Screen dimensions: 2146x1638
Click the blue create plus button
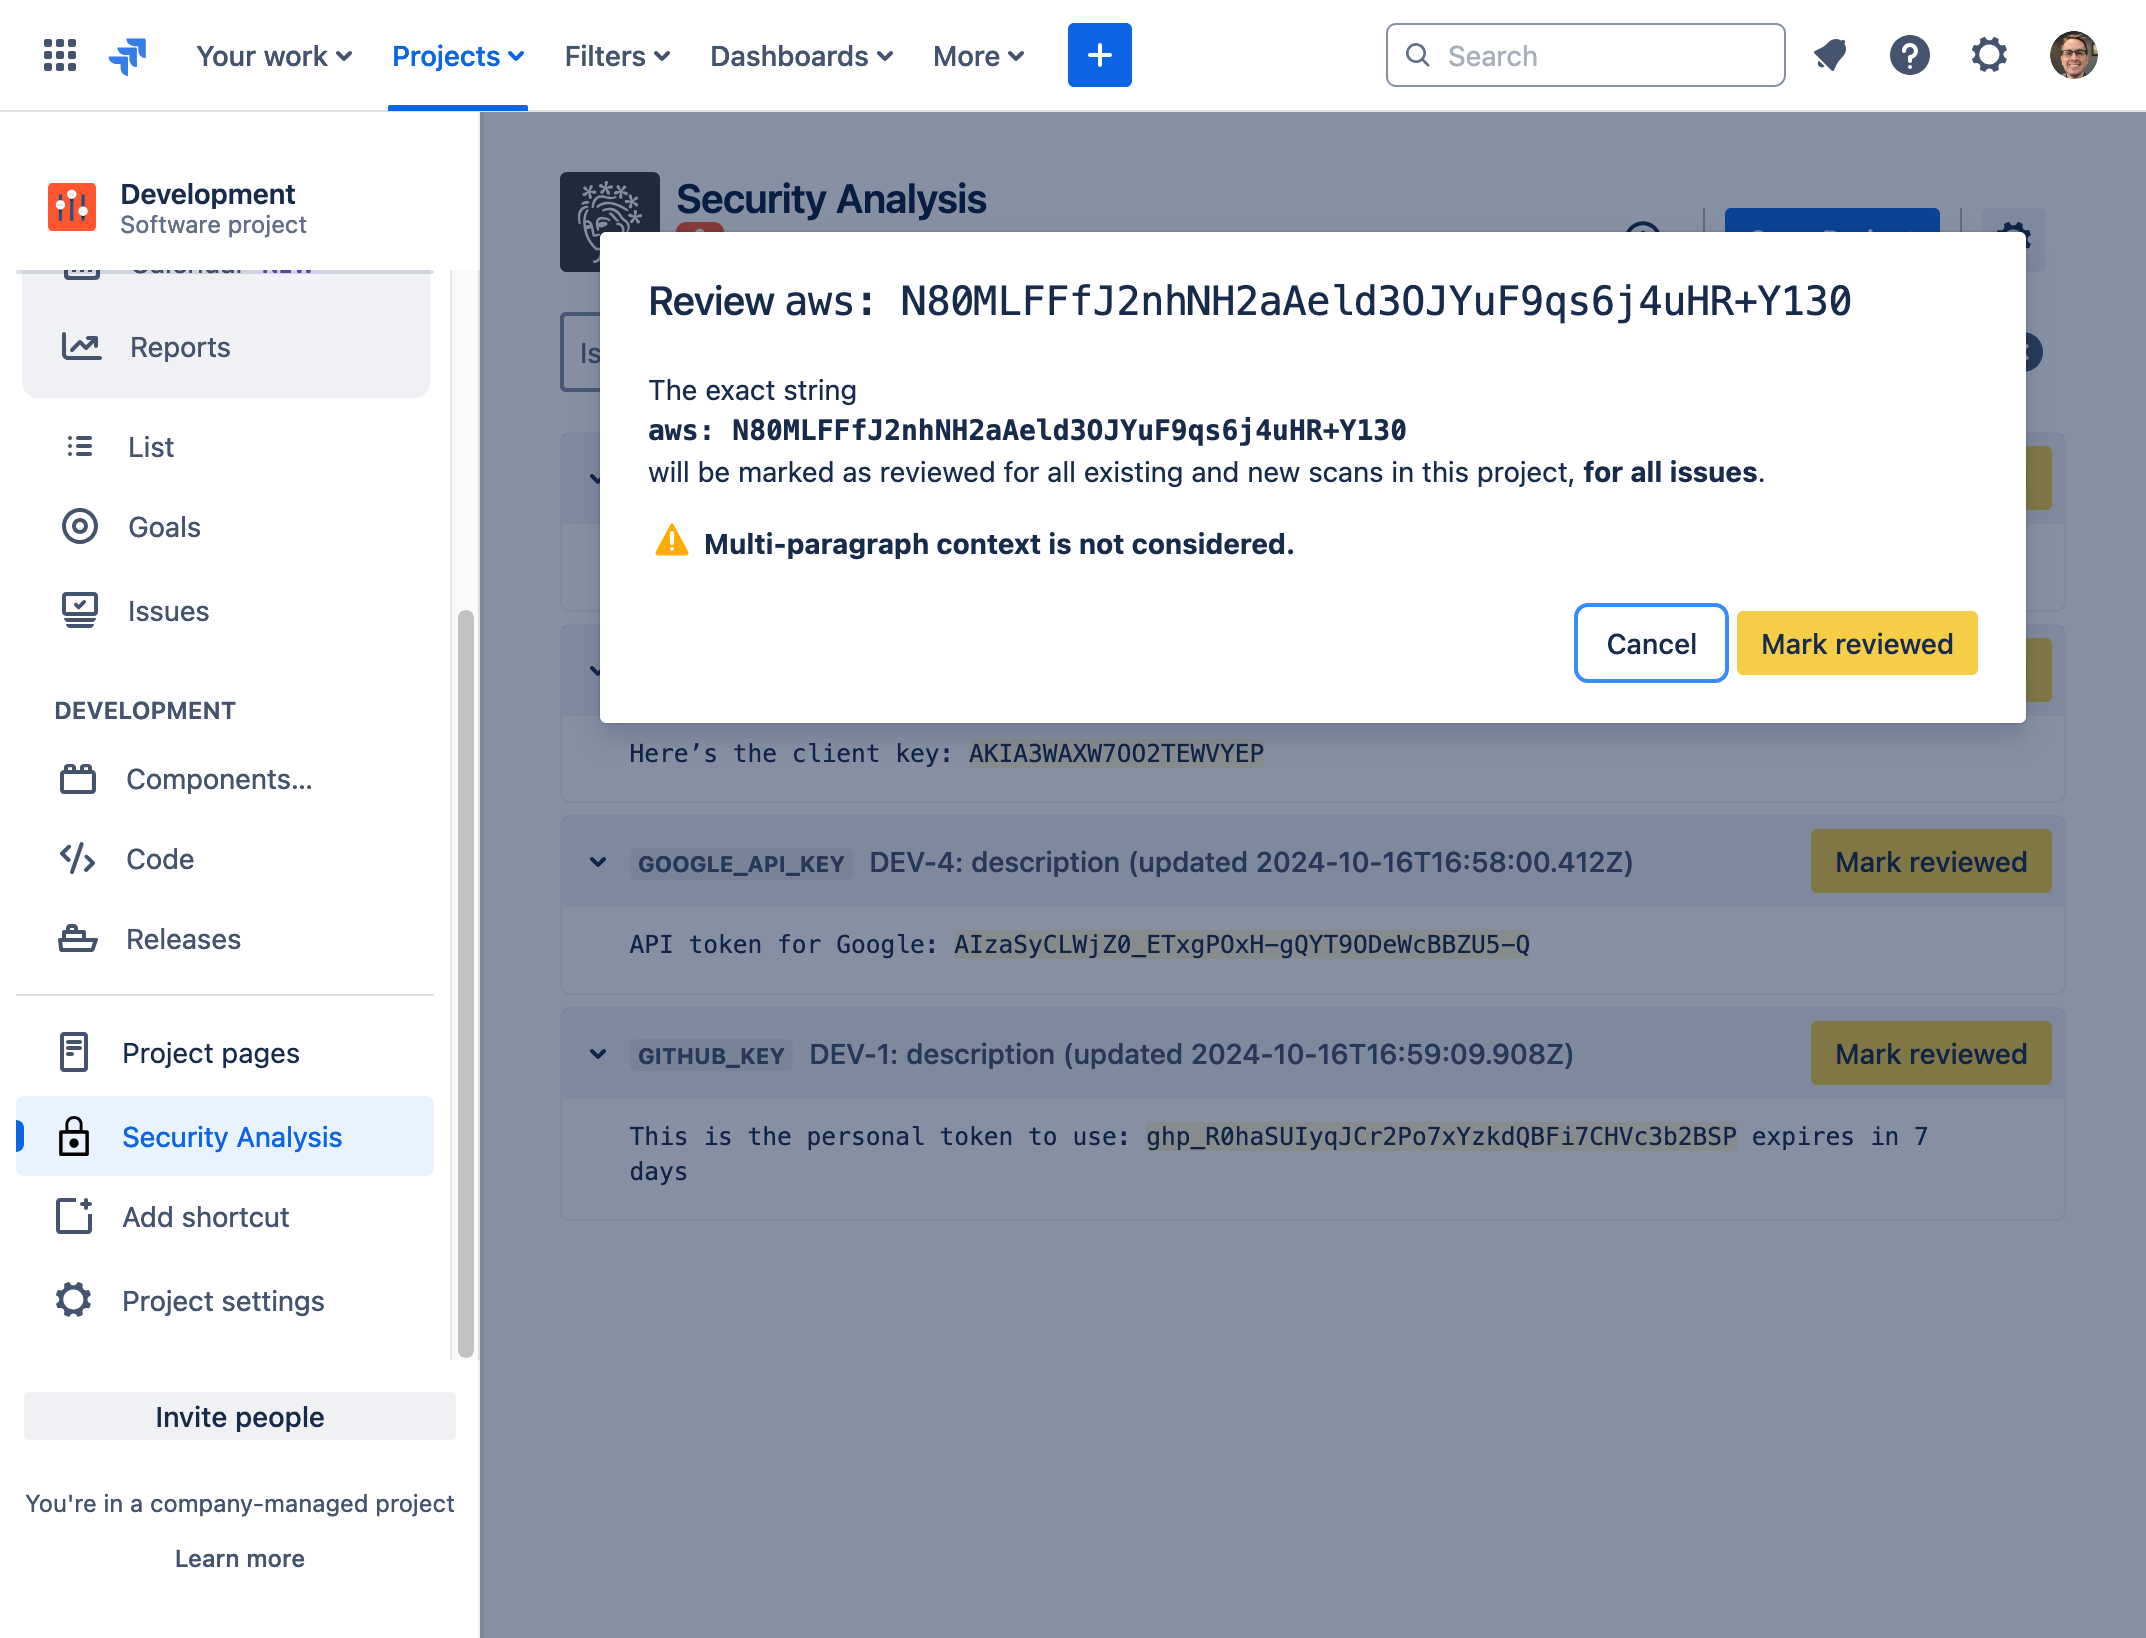(1099, 55)
